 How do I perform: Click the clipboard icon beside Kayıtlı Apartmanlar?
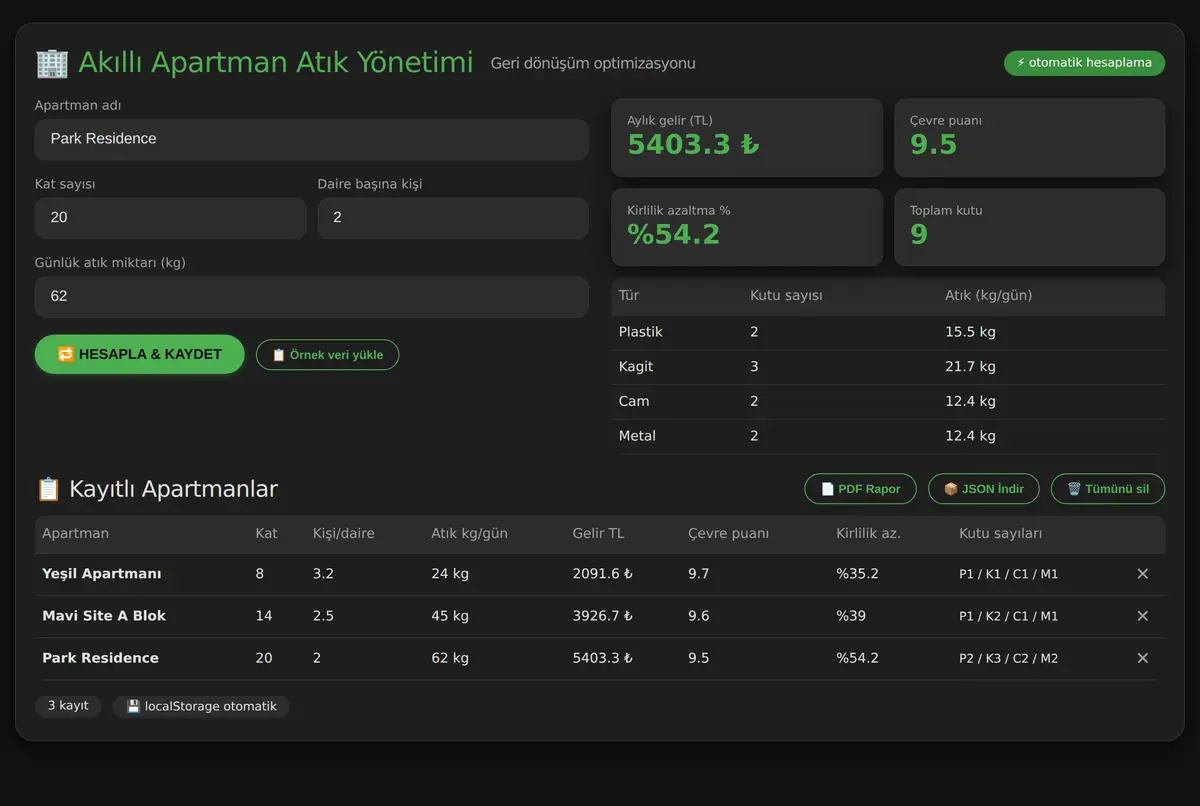point(48,489)
